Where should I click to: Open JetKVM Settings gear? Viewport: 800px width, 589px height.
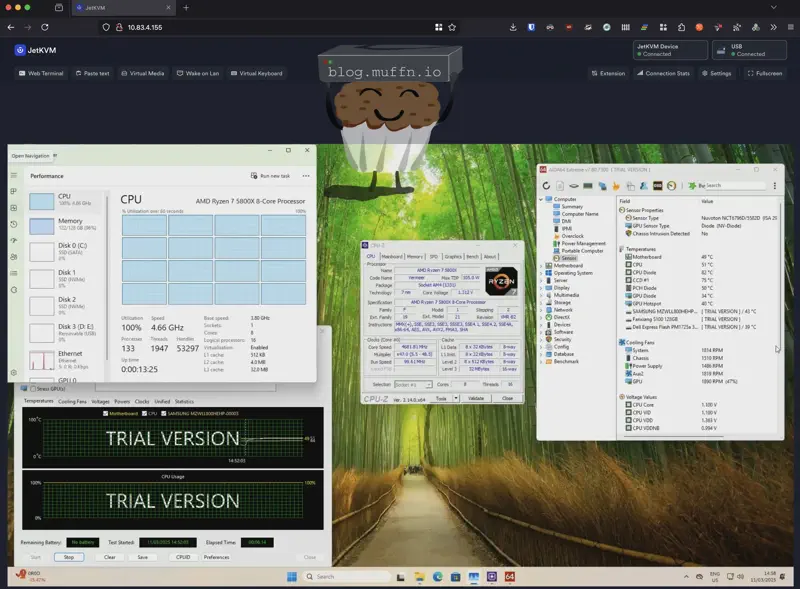tap(716, 73)
